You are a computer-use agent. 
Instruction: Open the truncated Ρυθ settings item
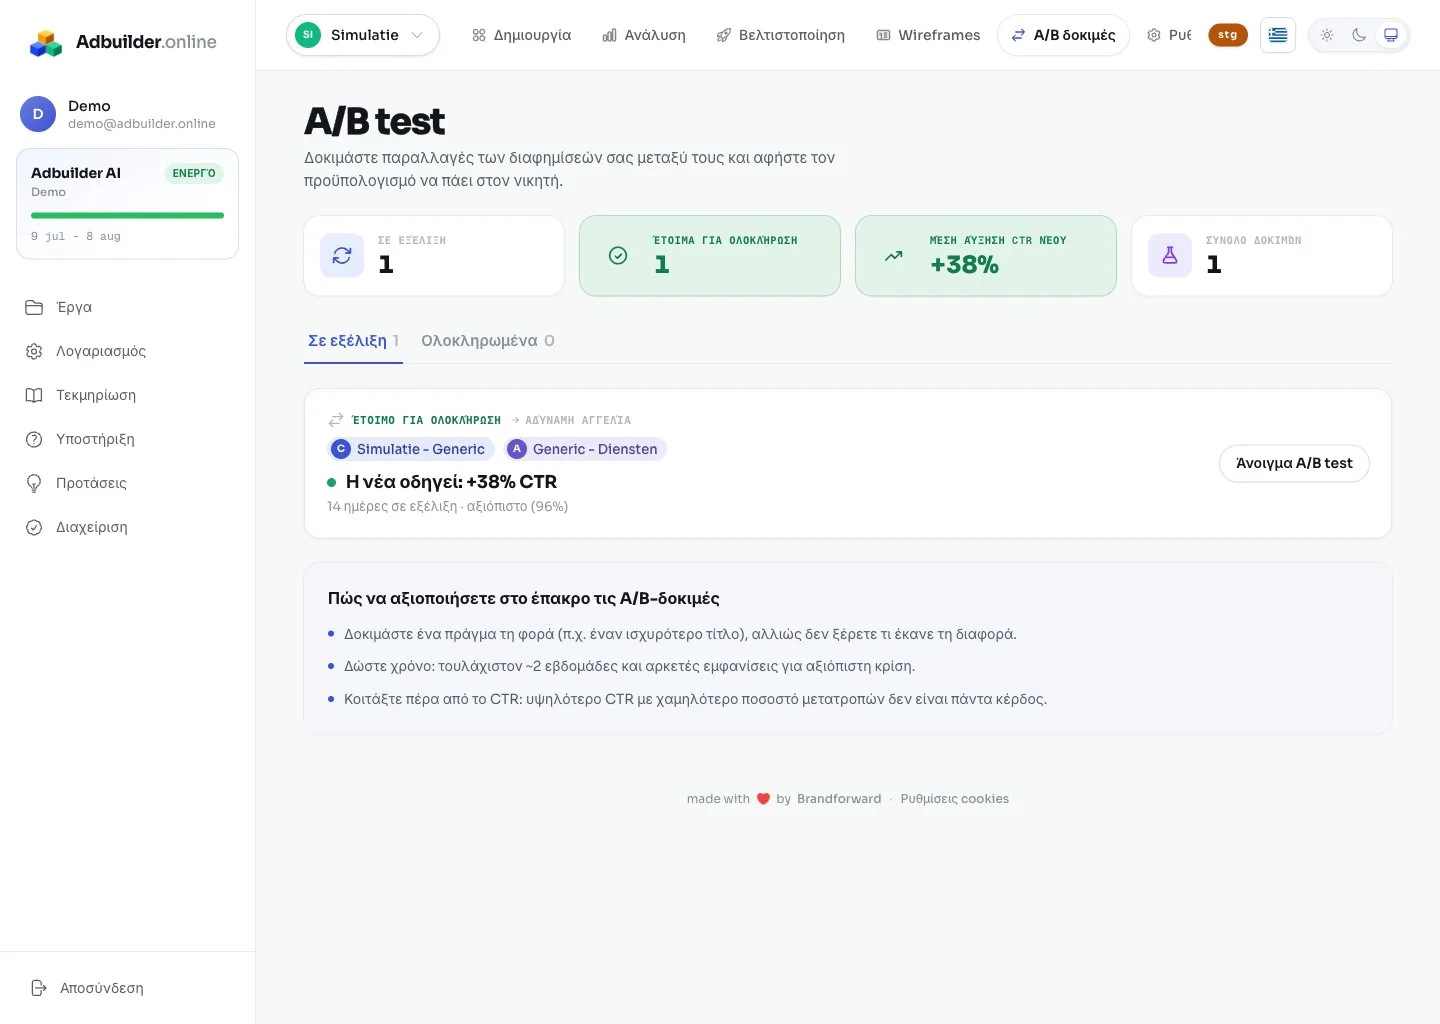point(1169,35)
